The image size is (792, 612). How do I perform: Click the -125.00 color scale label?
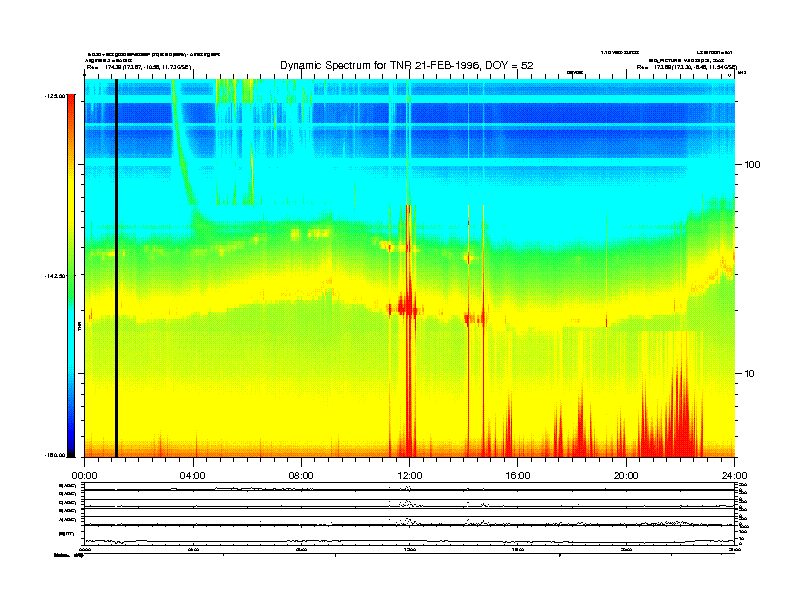click(x=55, y=96)
